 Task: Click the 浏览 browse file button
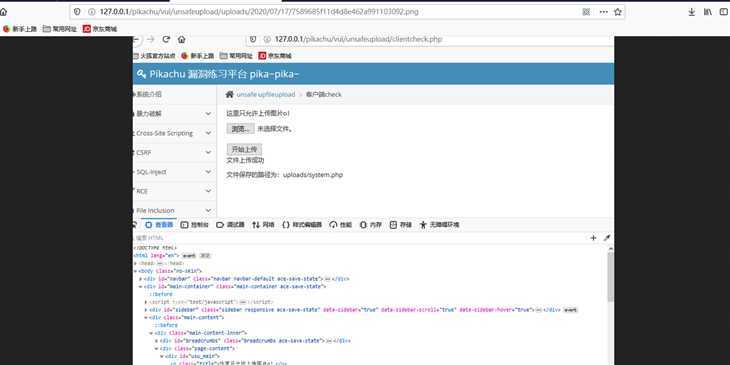point(240,128)
